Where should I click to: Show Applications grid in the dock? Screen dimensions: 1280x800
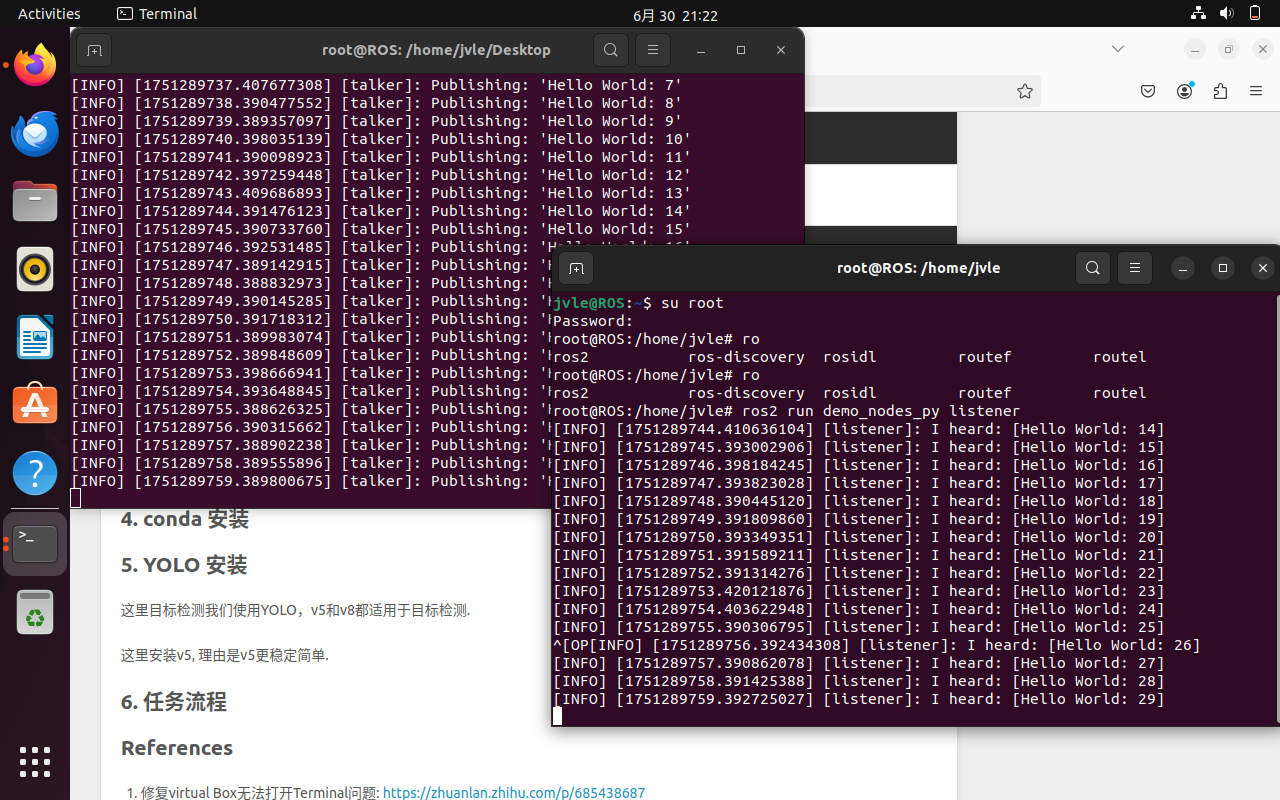click(35, 762)
